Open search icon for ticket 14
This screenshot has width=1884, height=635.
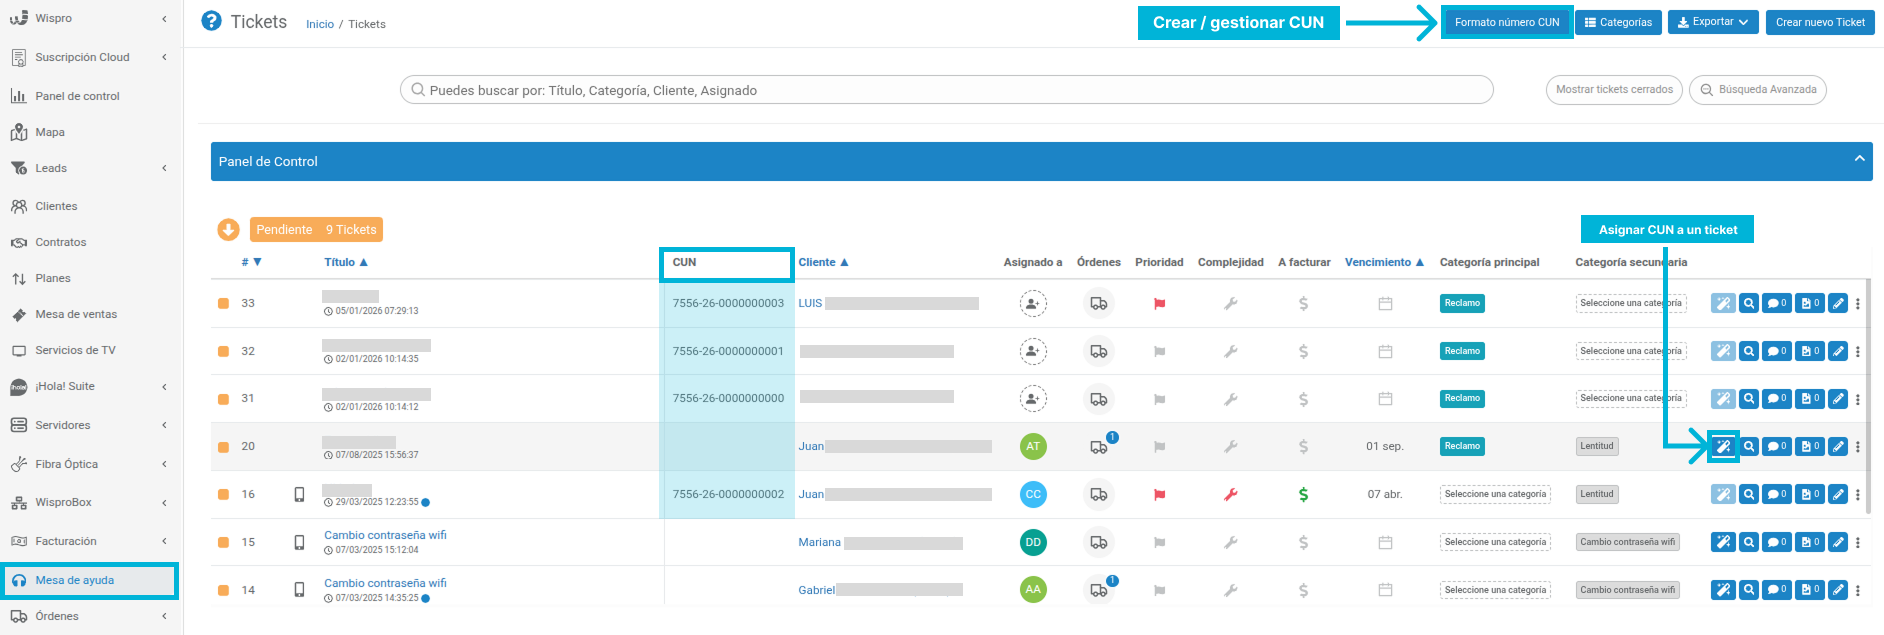pos(1749,590)
